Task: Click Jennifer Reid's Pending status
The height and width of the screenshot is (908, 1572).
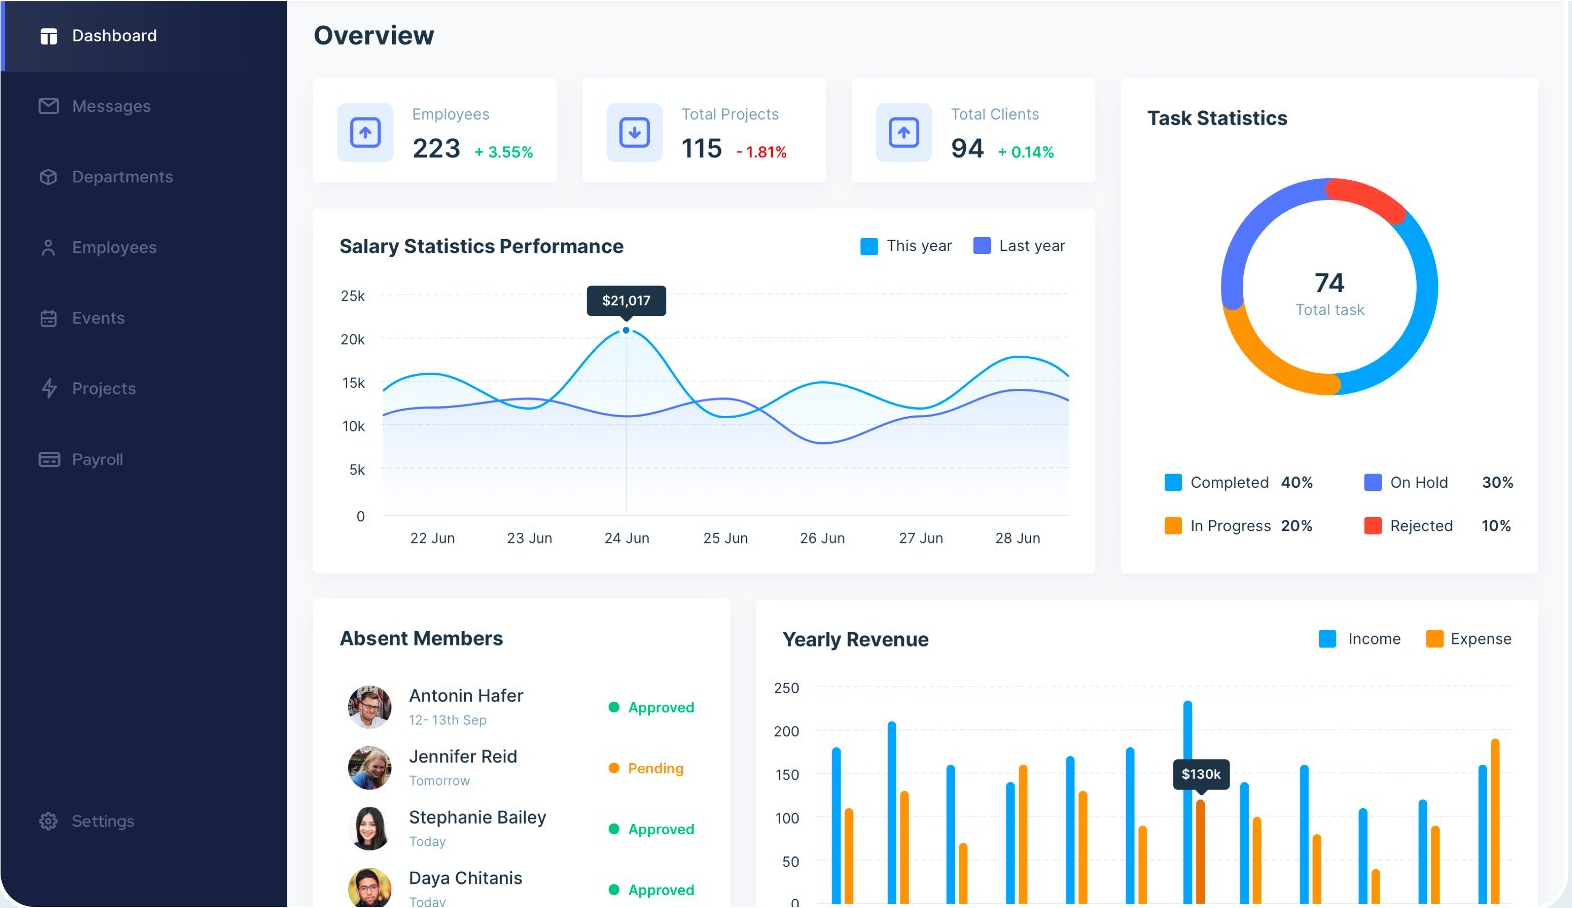Action: [646, 768]
